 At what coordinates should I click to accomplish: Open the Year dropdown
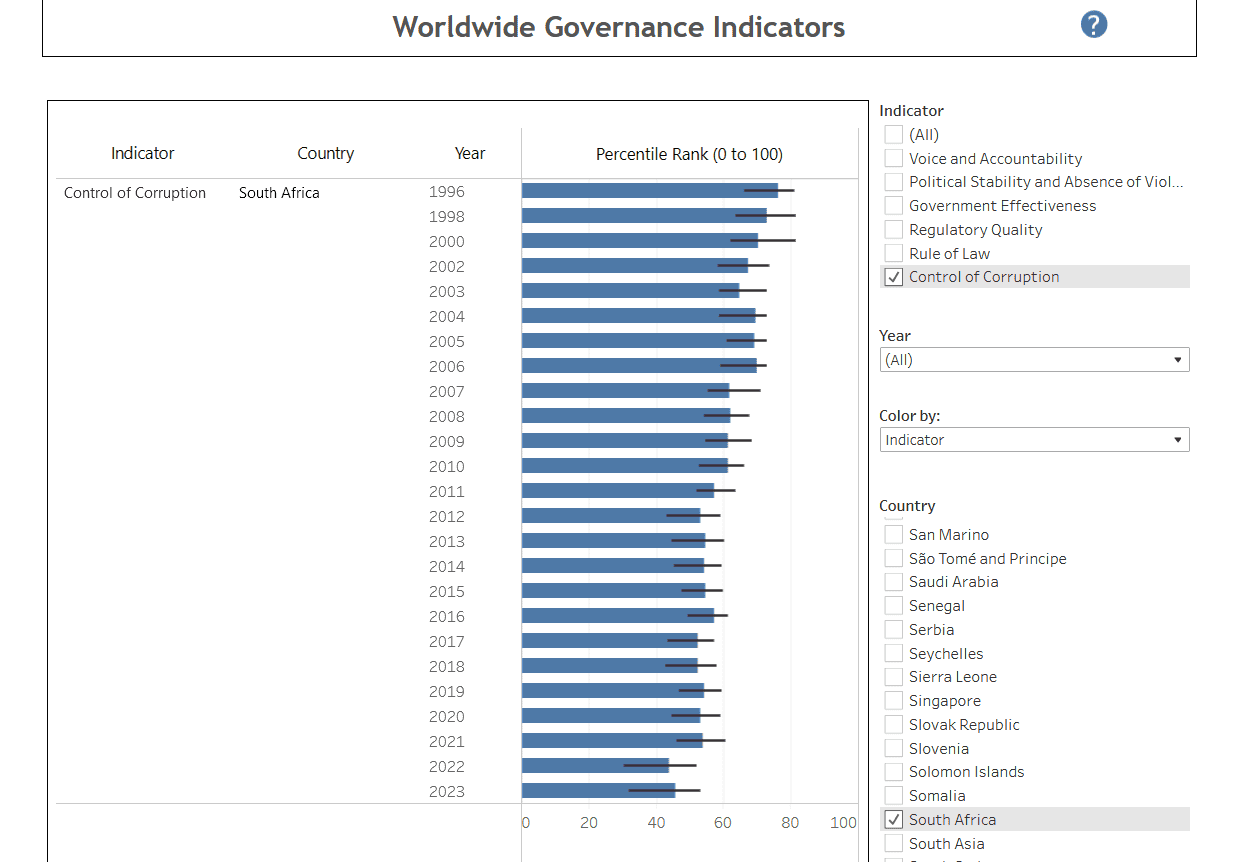1034,360
